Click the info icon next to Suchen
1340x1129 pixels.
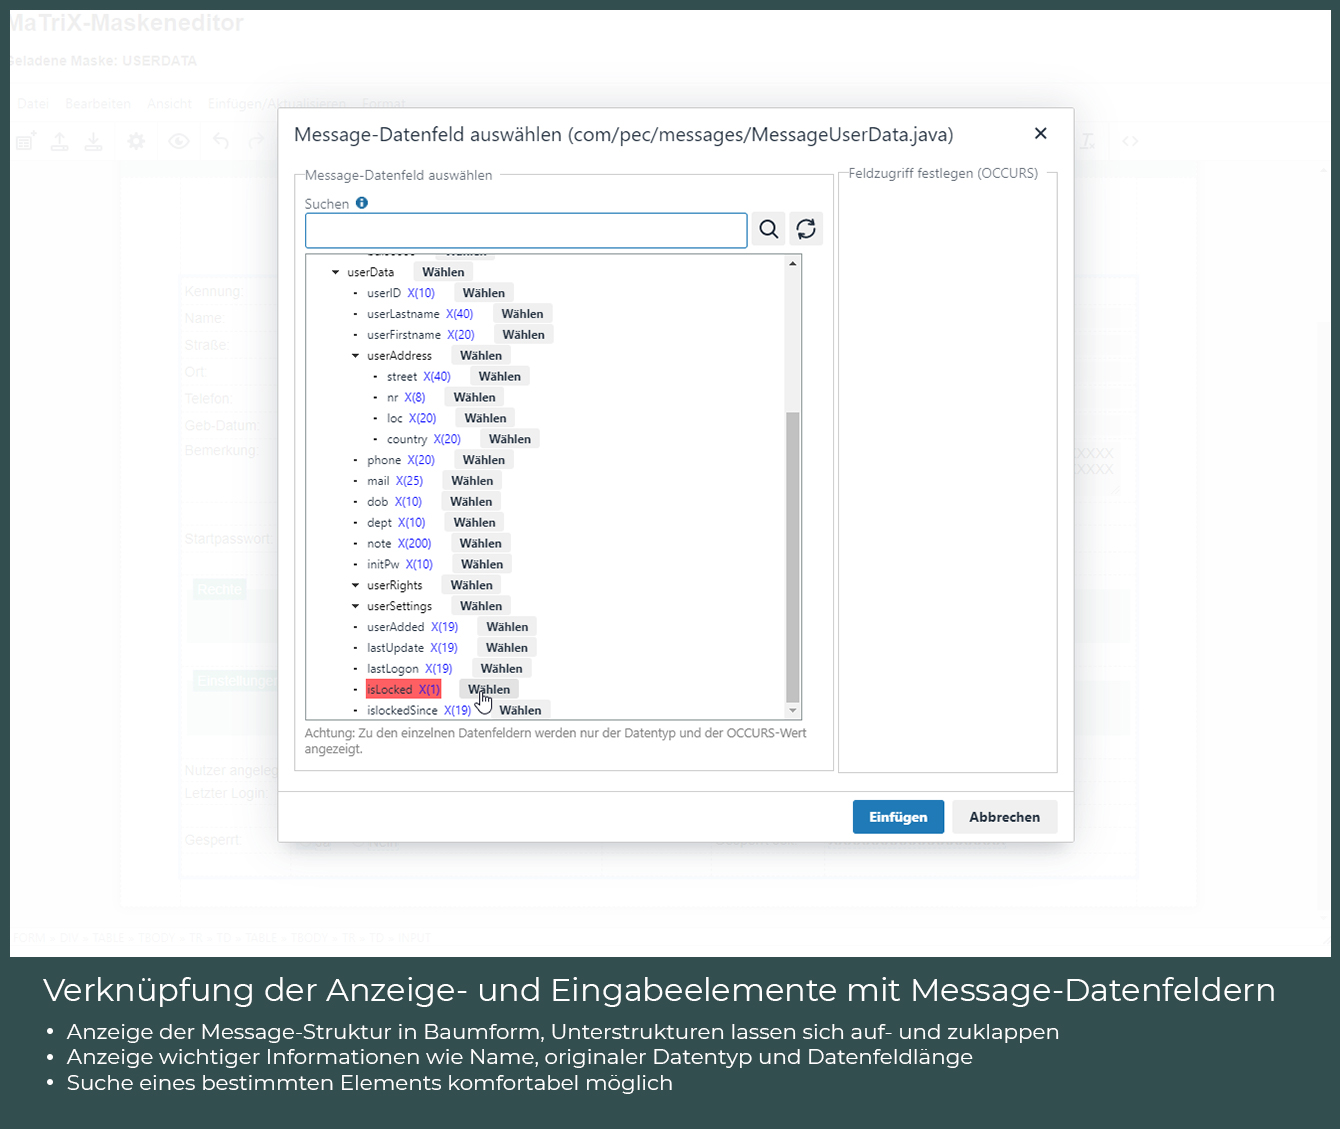pyautogui.click(x=362, y=203)
